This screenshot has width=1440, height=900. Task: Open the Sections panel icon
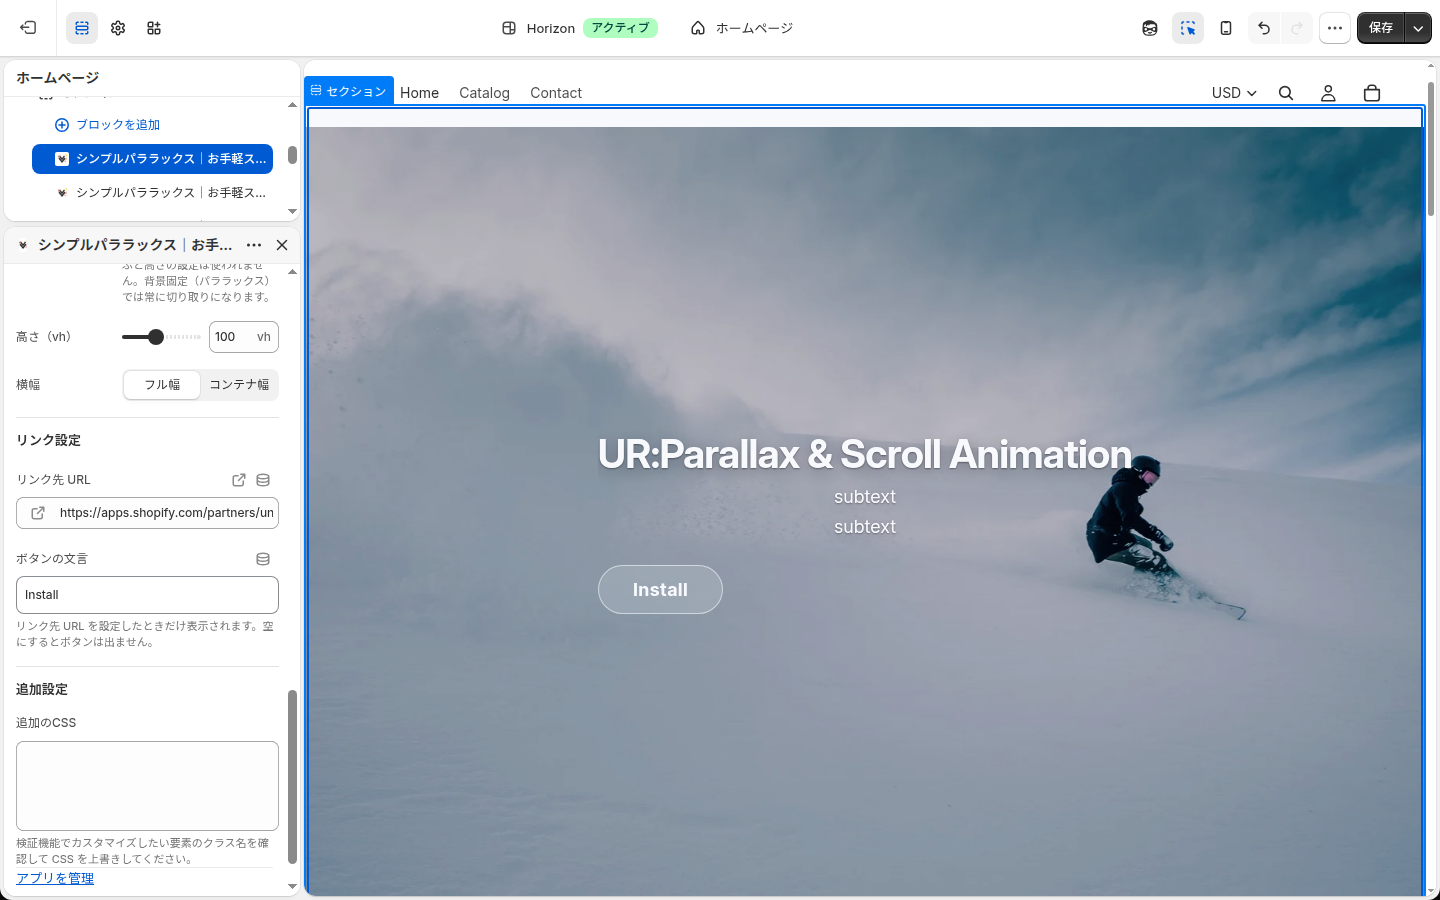coord(82,28)
